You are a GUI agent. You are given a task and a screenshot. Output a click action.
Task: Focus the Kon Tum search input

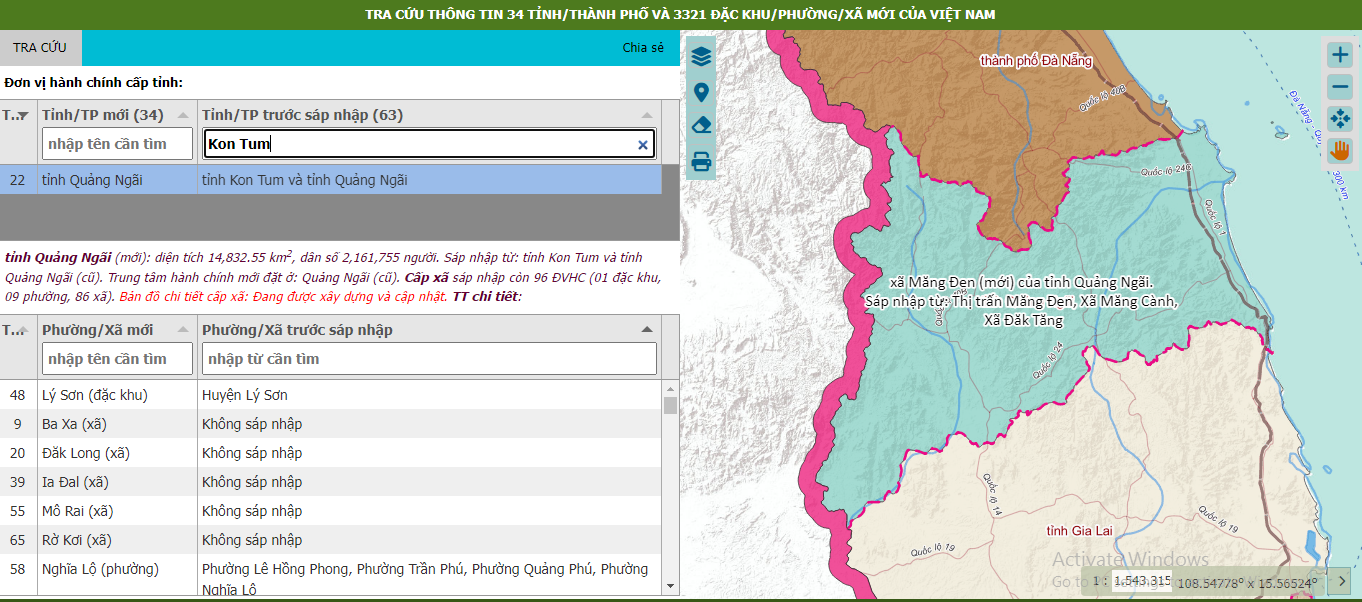pos(430,144)
